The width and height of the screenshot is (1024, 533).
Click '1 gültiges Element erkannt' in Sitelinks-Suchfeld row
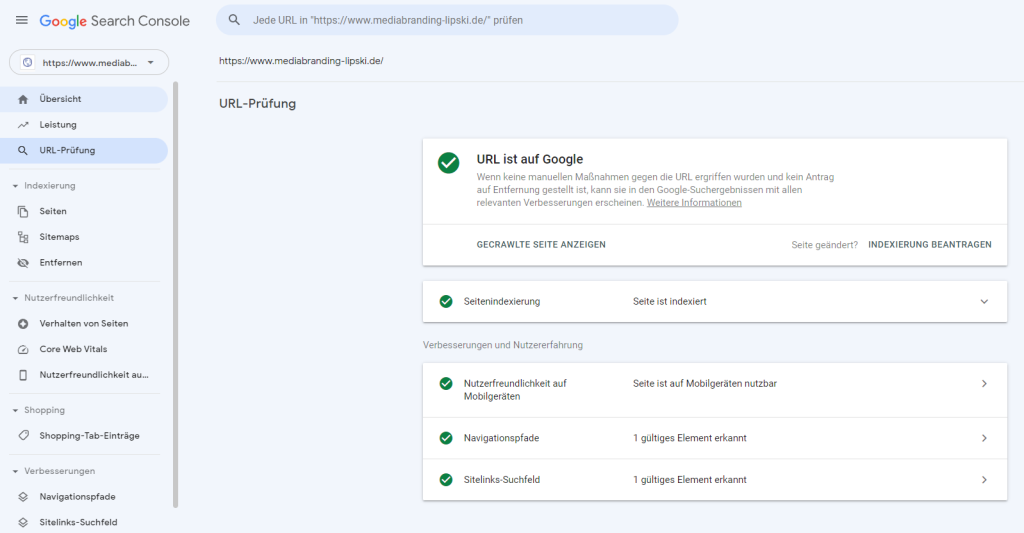[690, 479]
